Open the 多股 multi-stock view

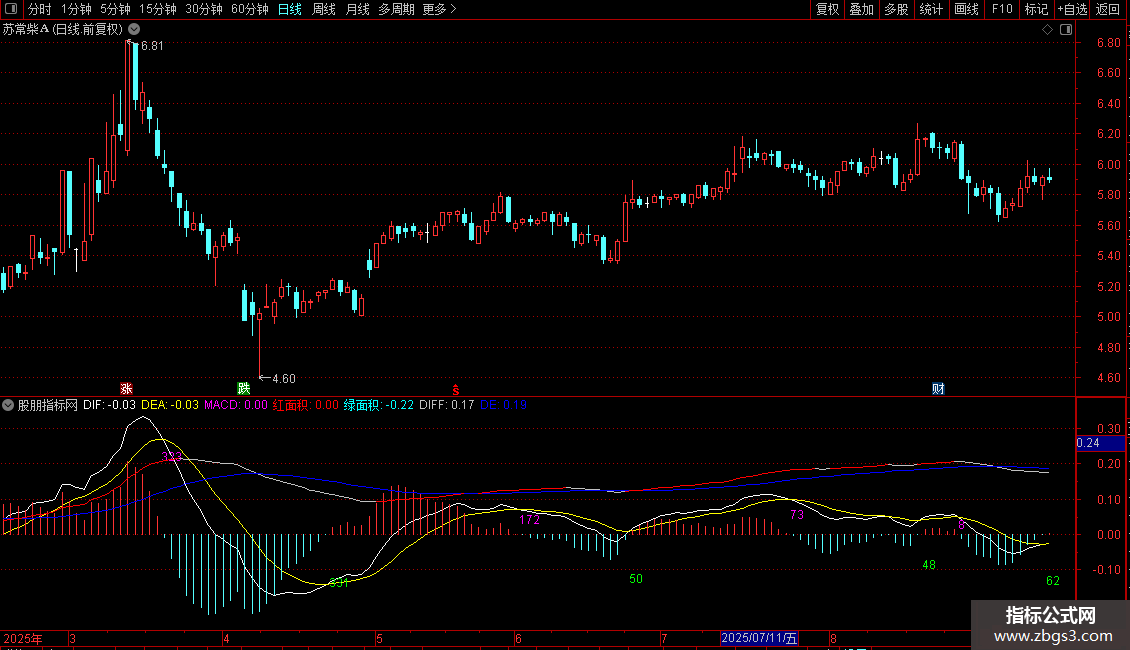[x=896, y=9]
